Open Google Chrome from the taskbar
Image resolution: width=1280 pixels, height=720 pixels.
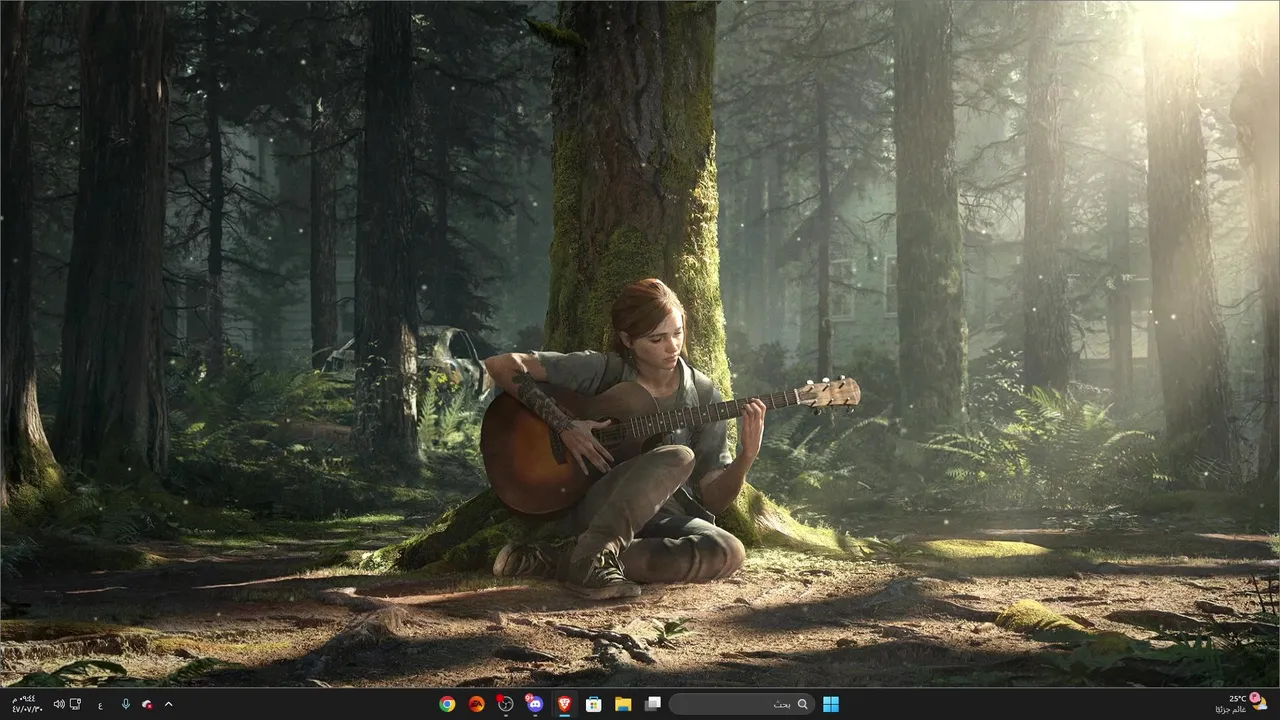point(447,704)
